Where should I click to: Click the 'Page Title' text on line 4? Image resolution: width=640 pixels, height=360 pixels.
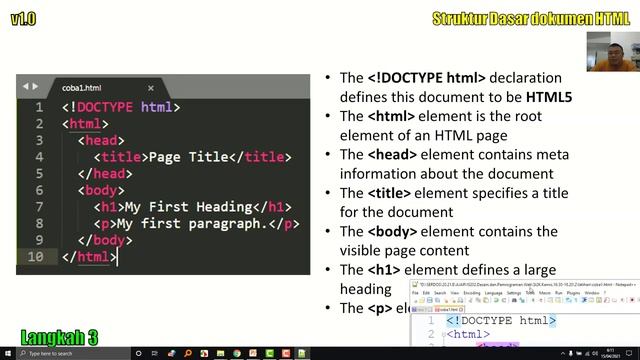(x=189, y=157)
